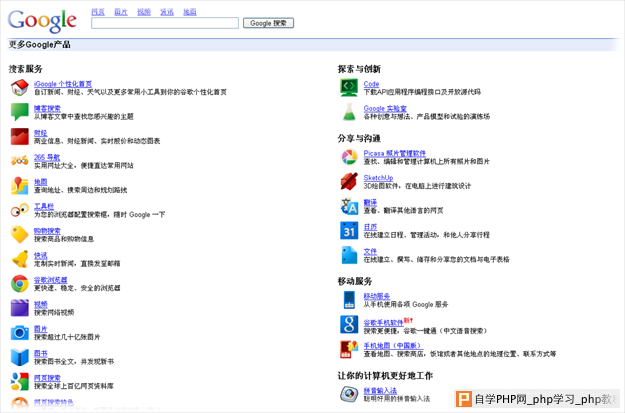Open the 265 导航 link

click(47, 157)
